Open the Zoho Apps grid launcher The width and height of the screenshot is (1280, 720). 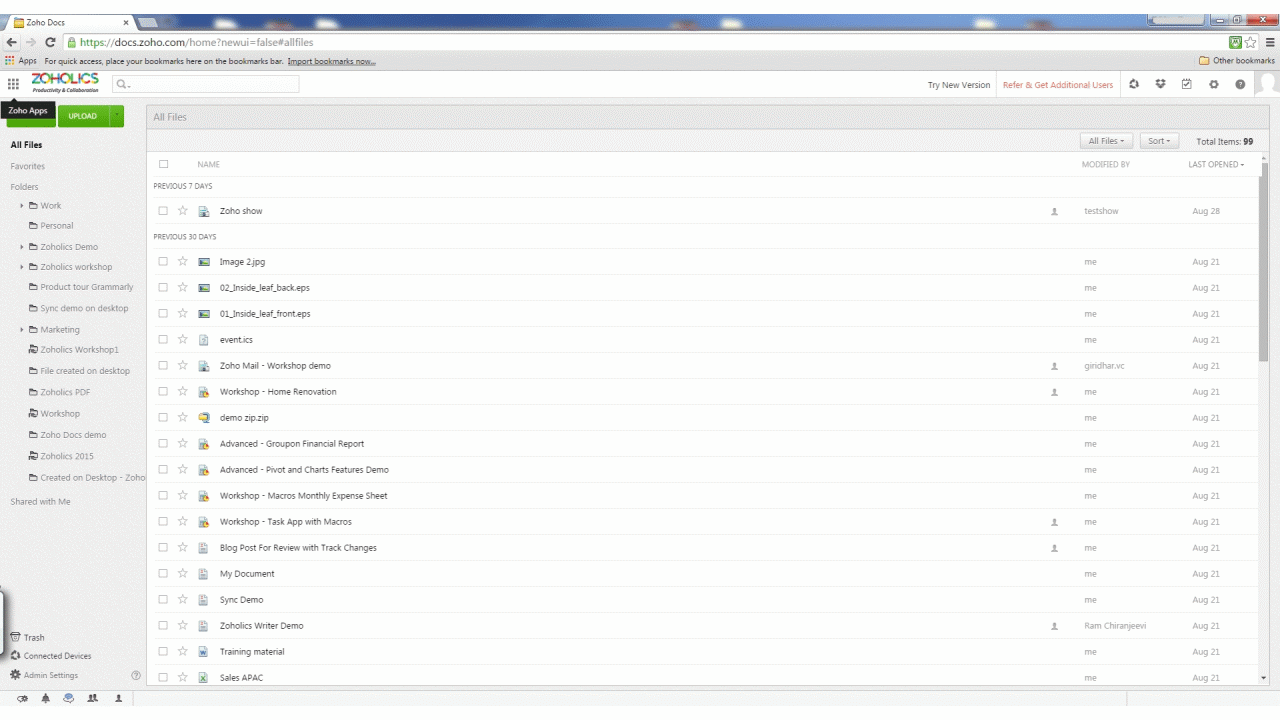point(13,85)
